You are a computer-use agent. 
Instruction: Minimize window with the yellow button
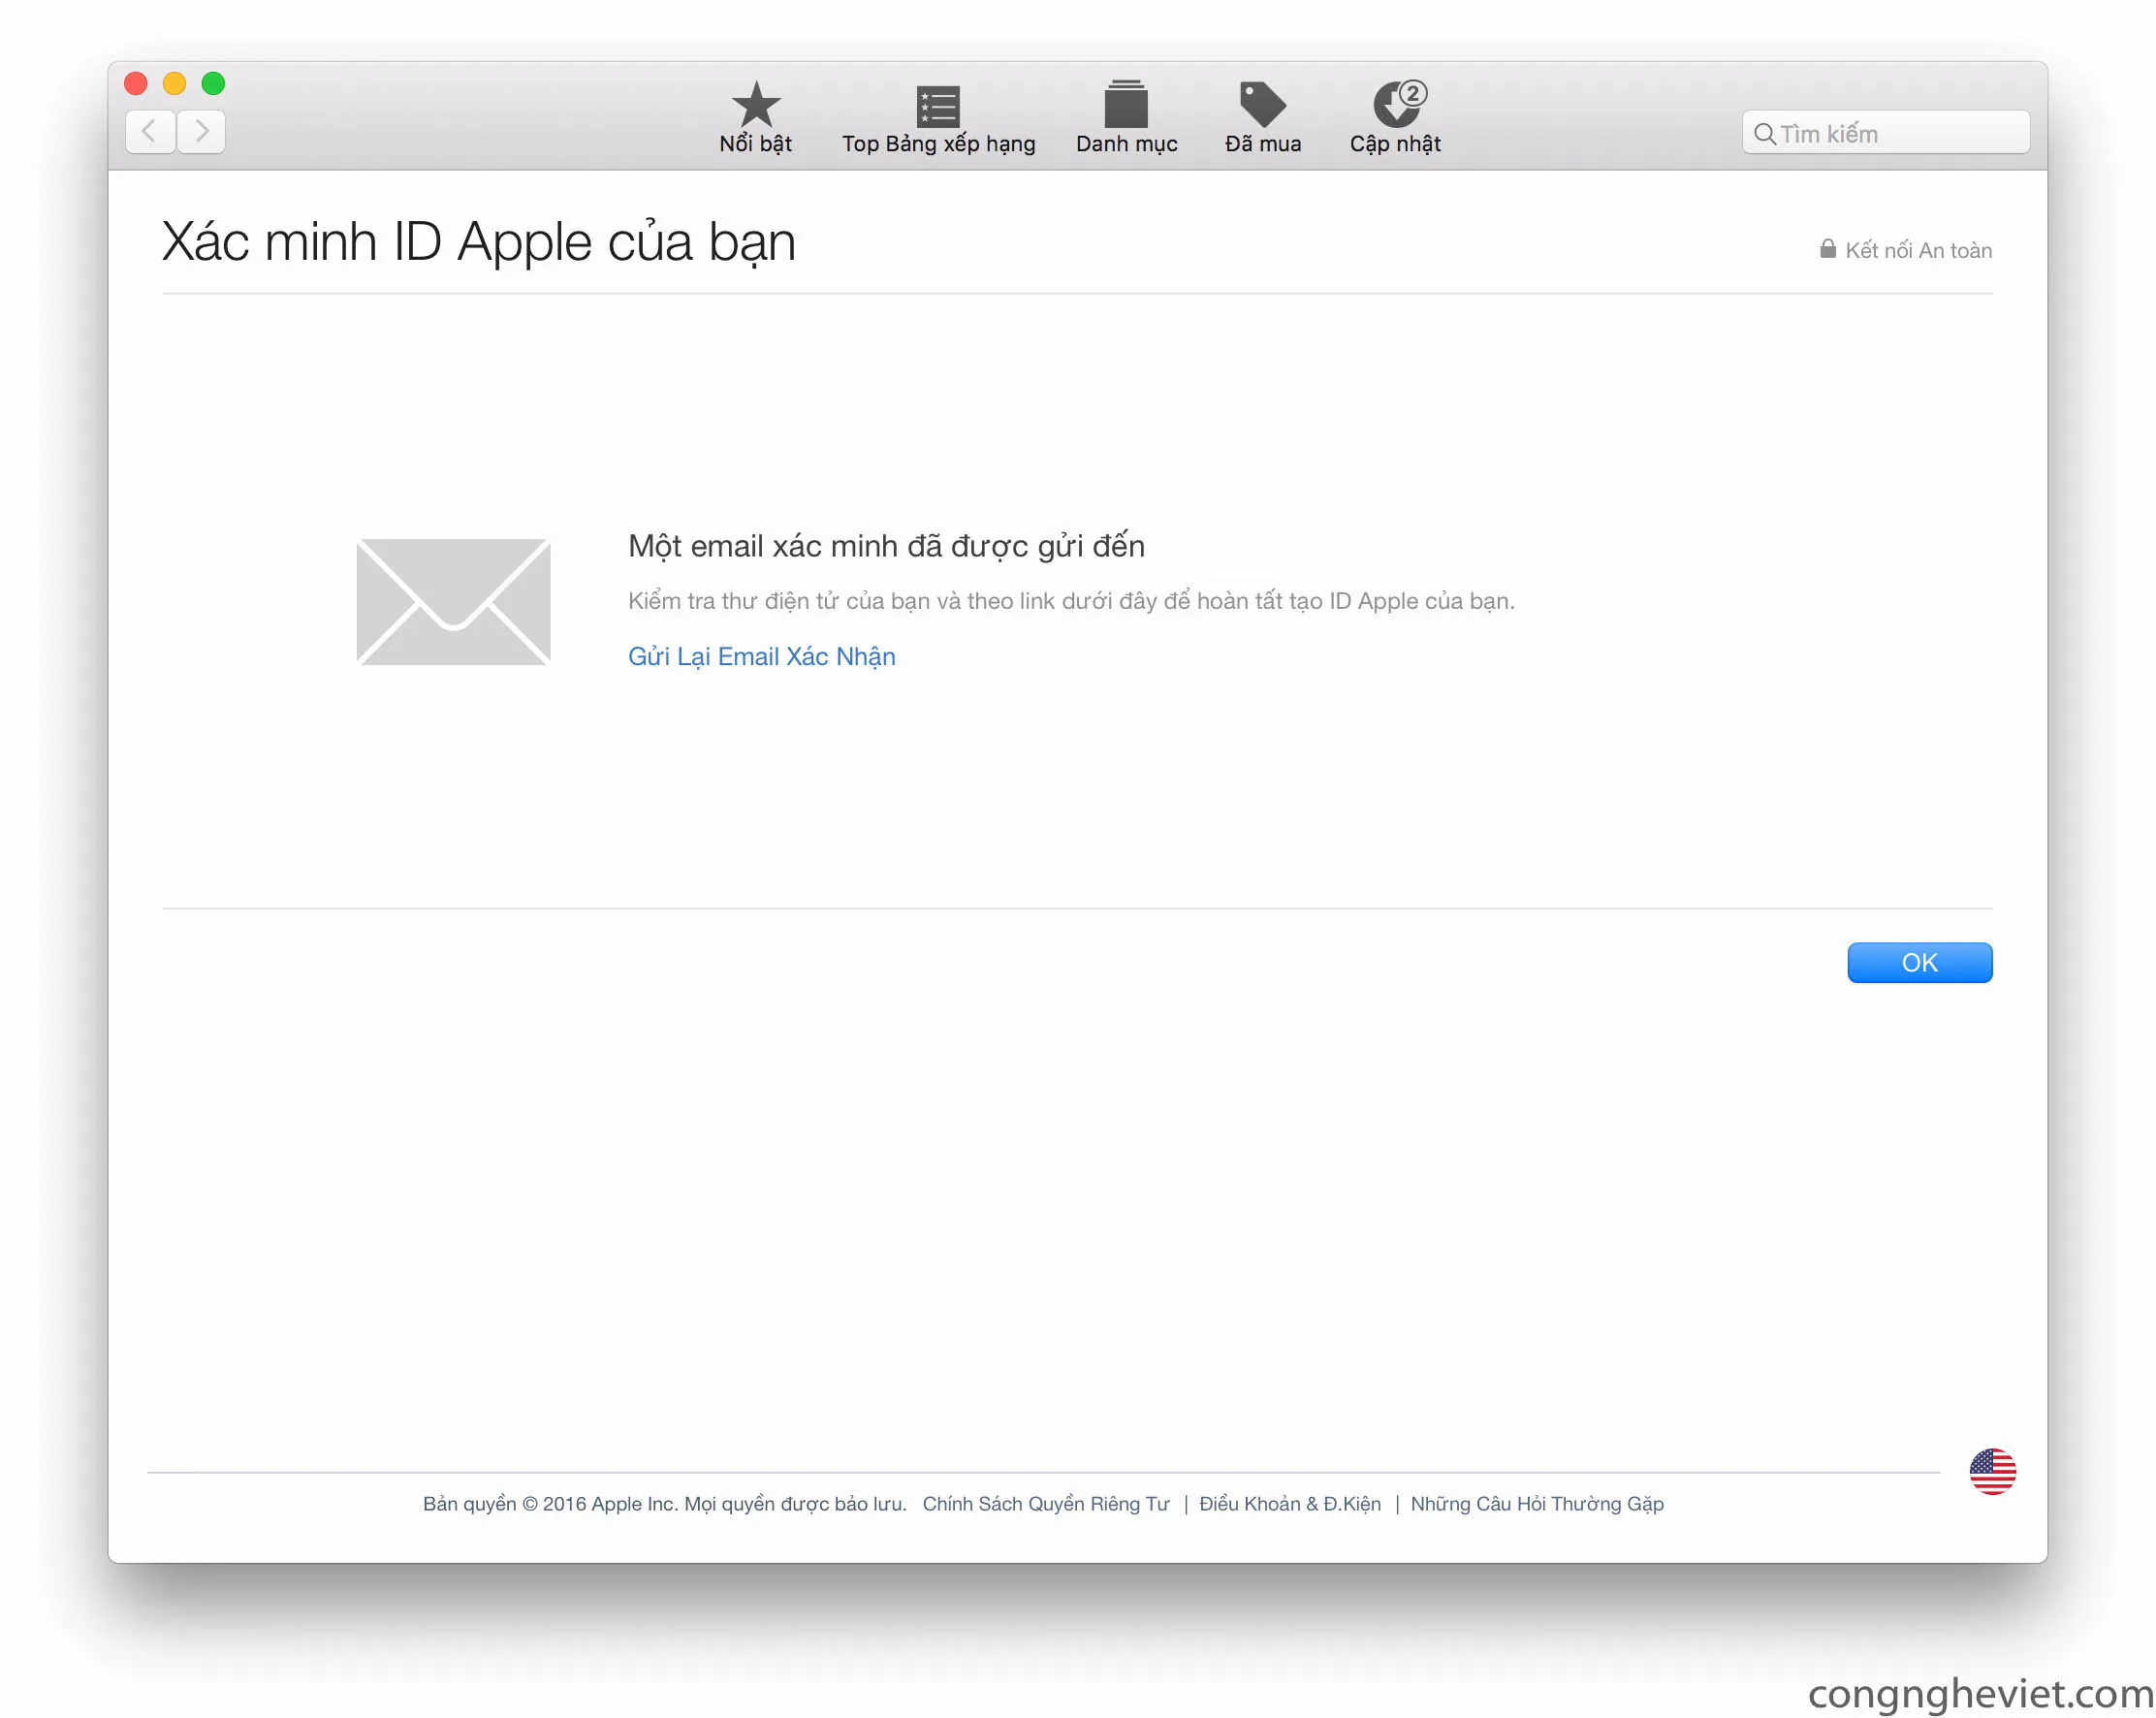[174, 83]
